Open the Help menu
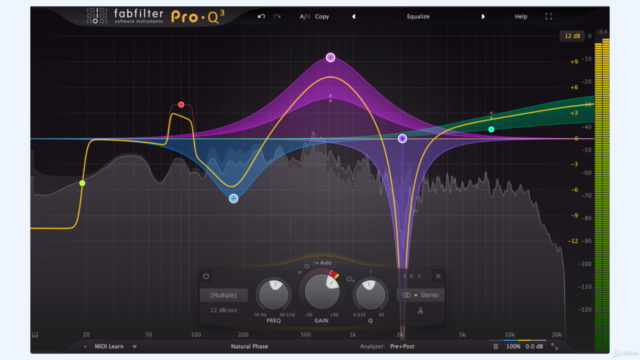This screenshot has width=640, height=360. coord(521,16)
